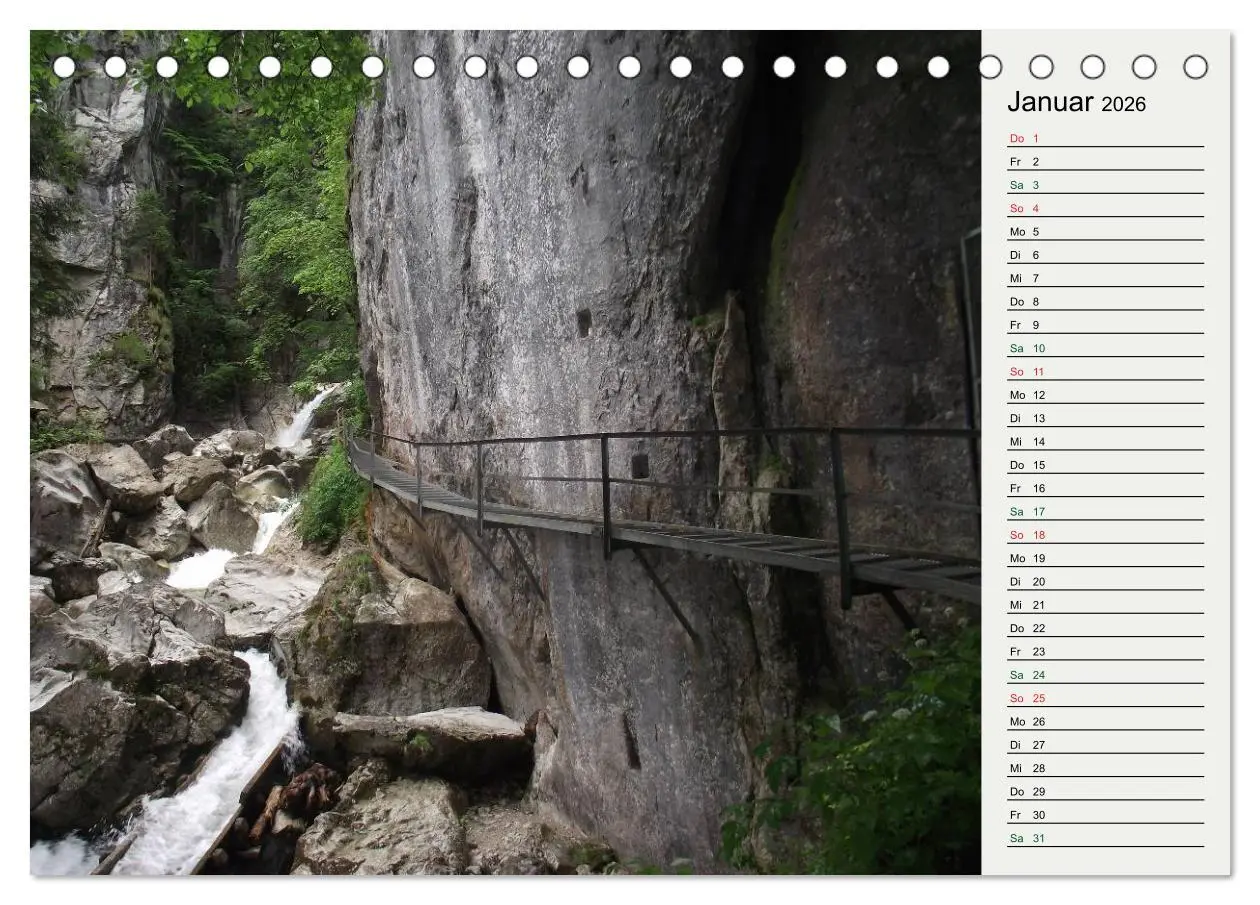The width and height of the screenshot is (1260, 905).
Task: Select the calendar row 'Mi 7'
Action: pos(1105,278)
